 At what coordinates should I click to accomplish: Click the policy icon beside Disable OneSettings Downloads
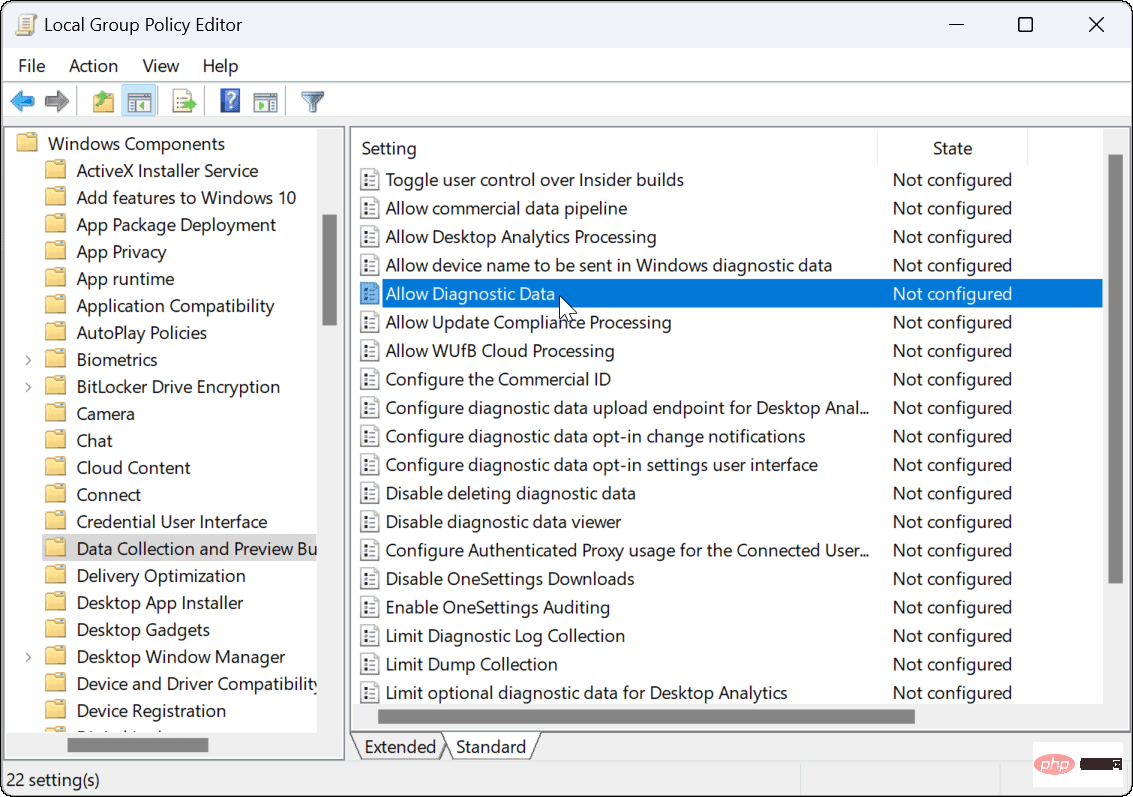pos(369,579)
